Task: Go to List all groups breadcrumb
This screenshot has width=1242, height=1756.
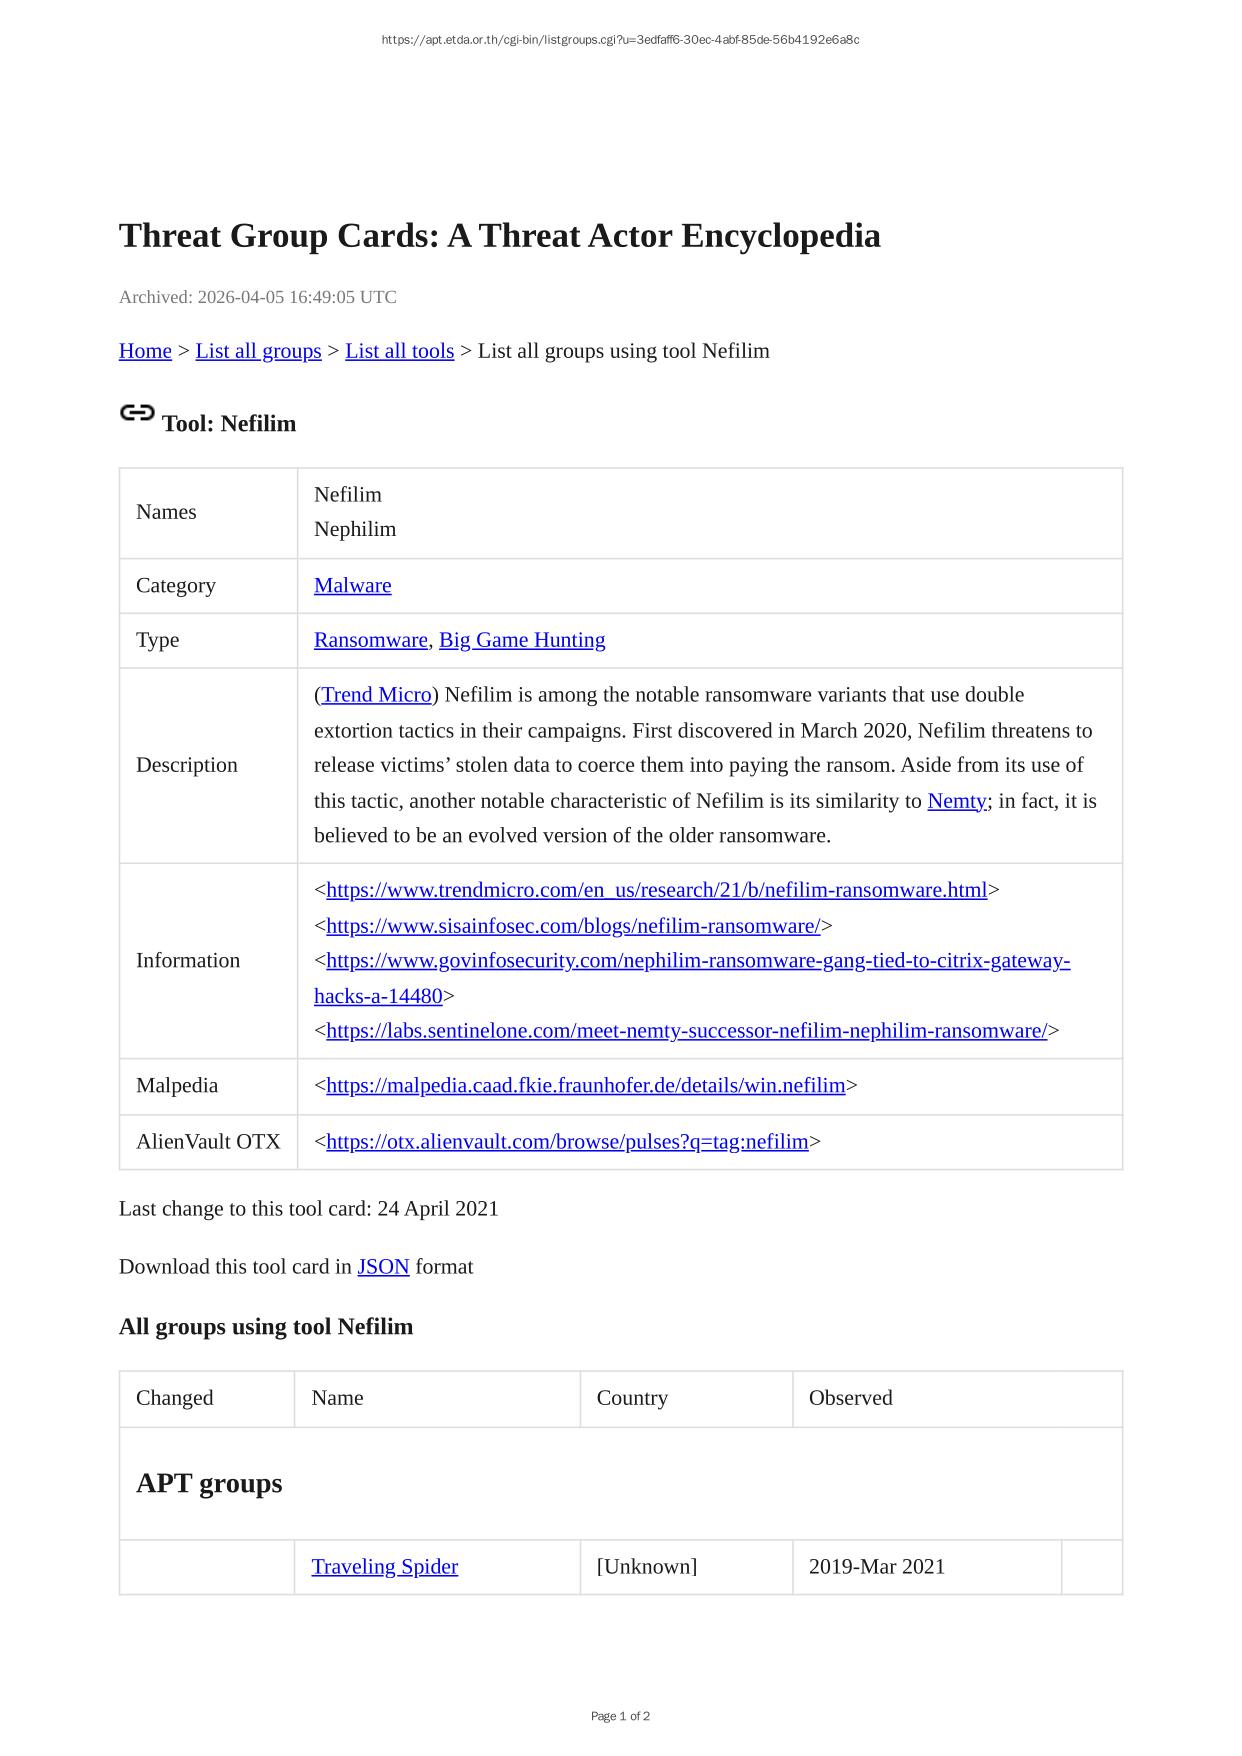Action: (x=258, y=351)
